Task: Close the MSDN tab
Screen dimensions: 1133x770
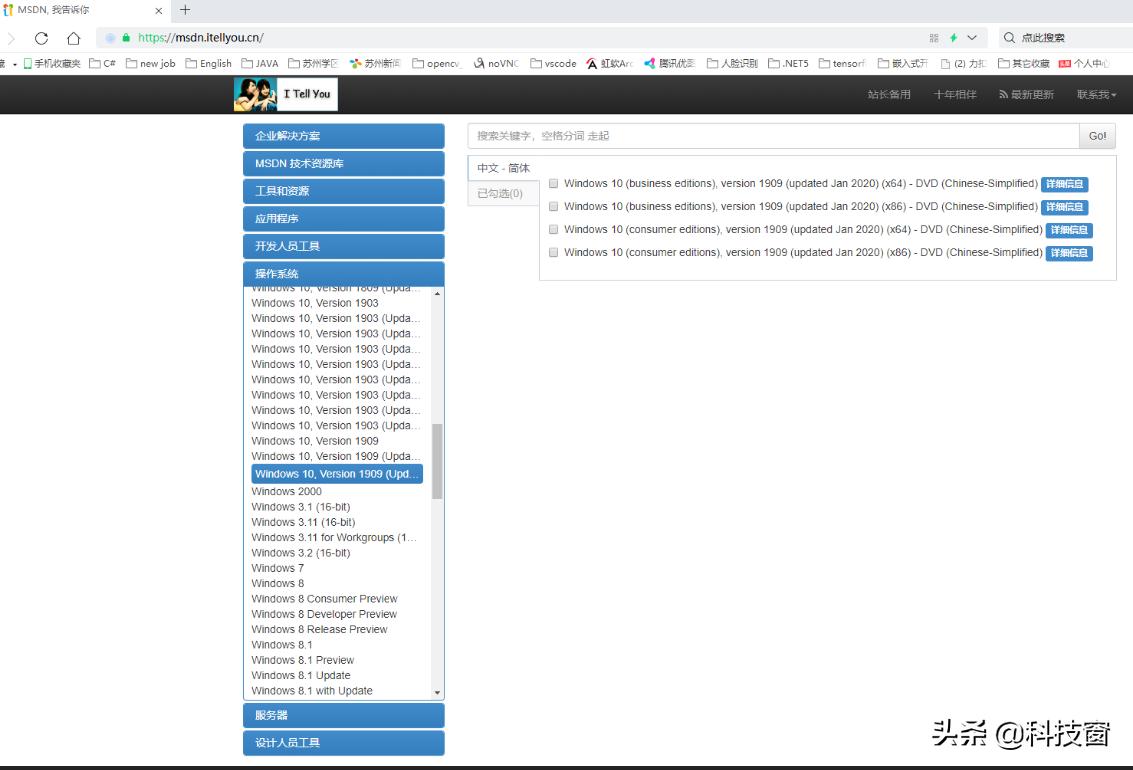Action: 159,10
